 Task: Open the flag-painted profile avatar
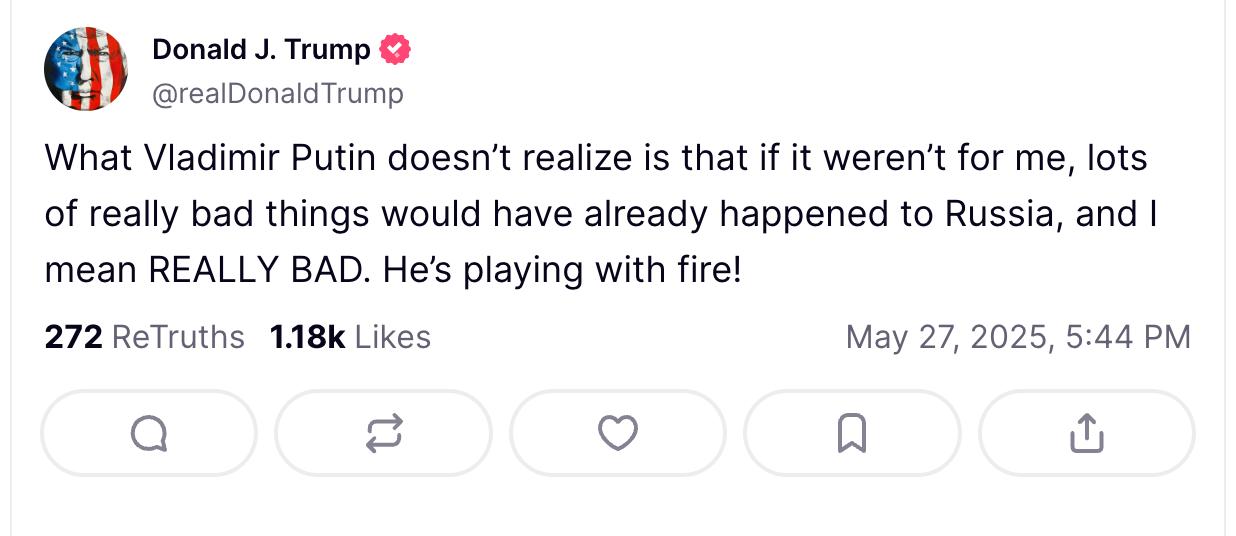tap(86, 68)
